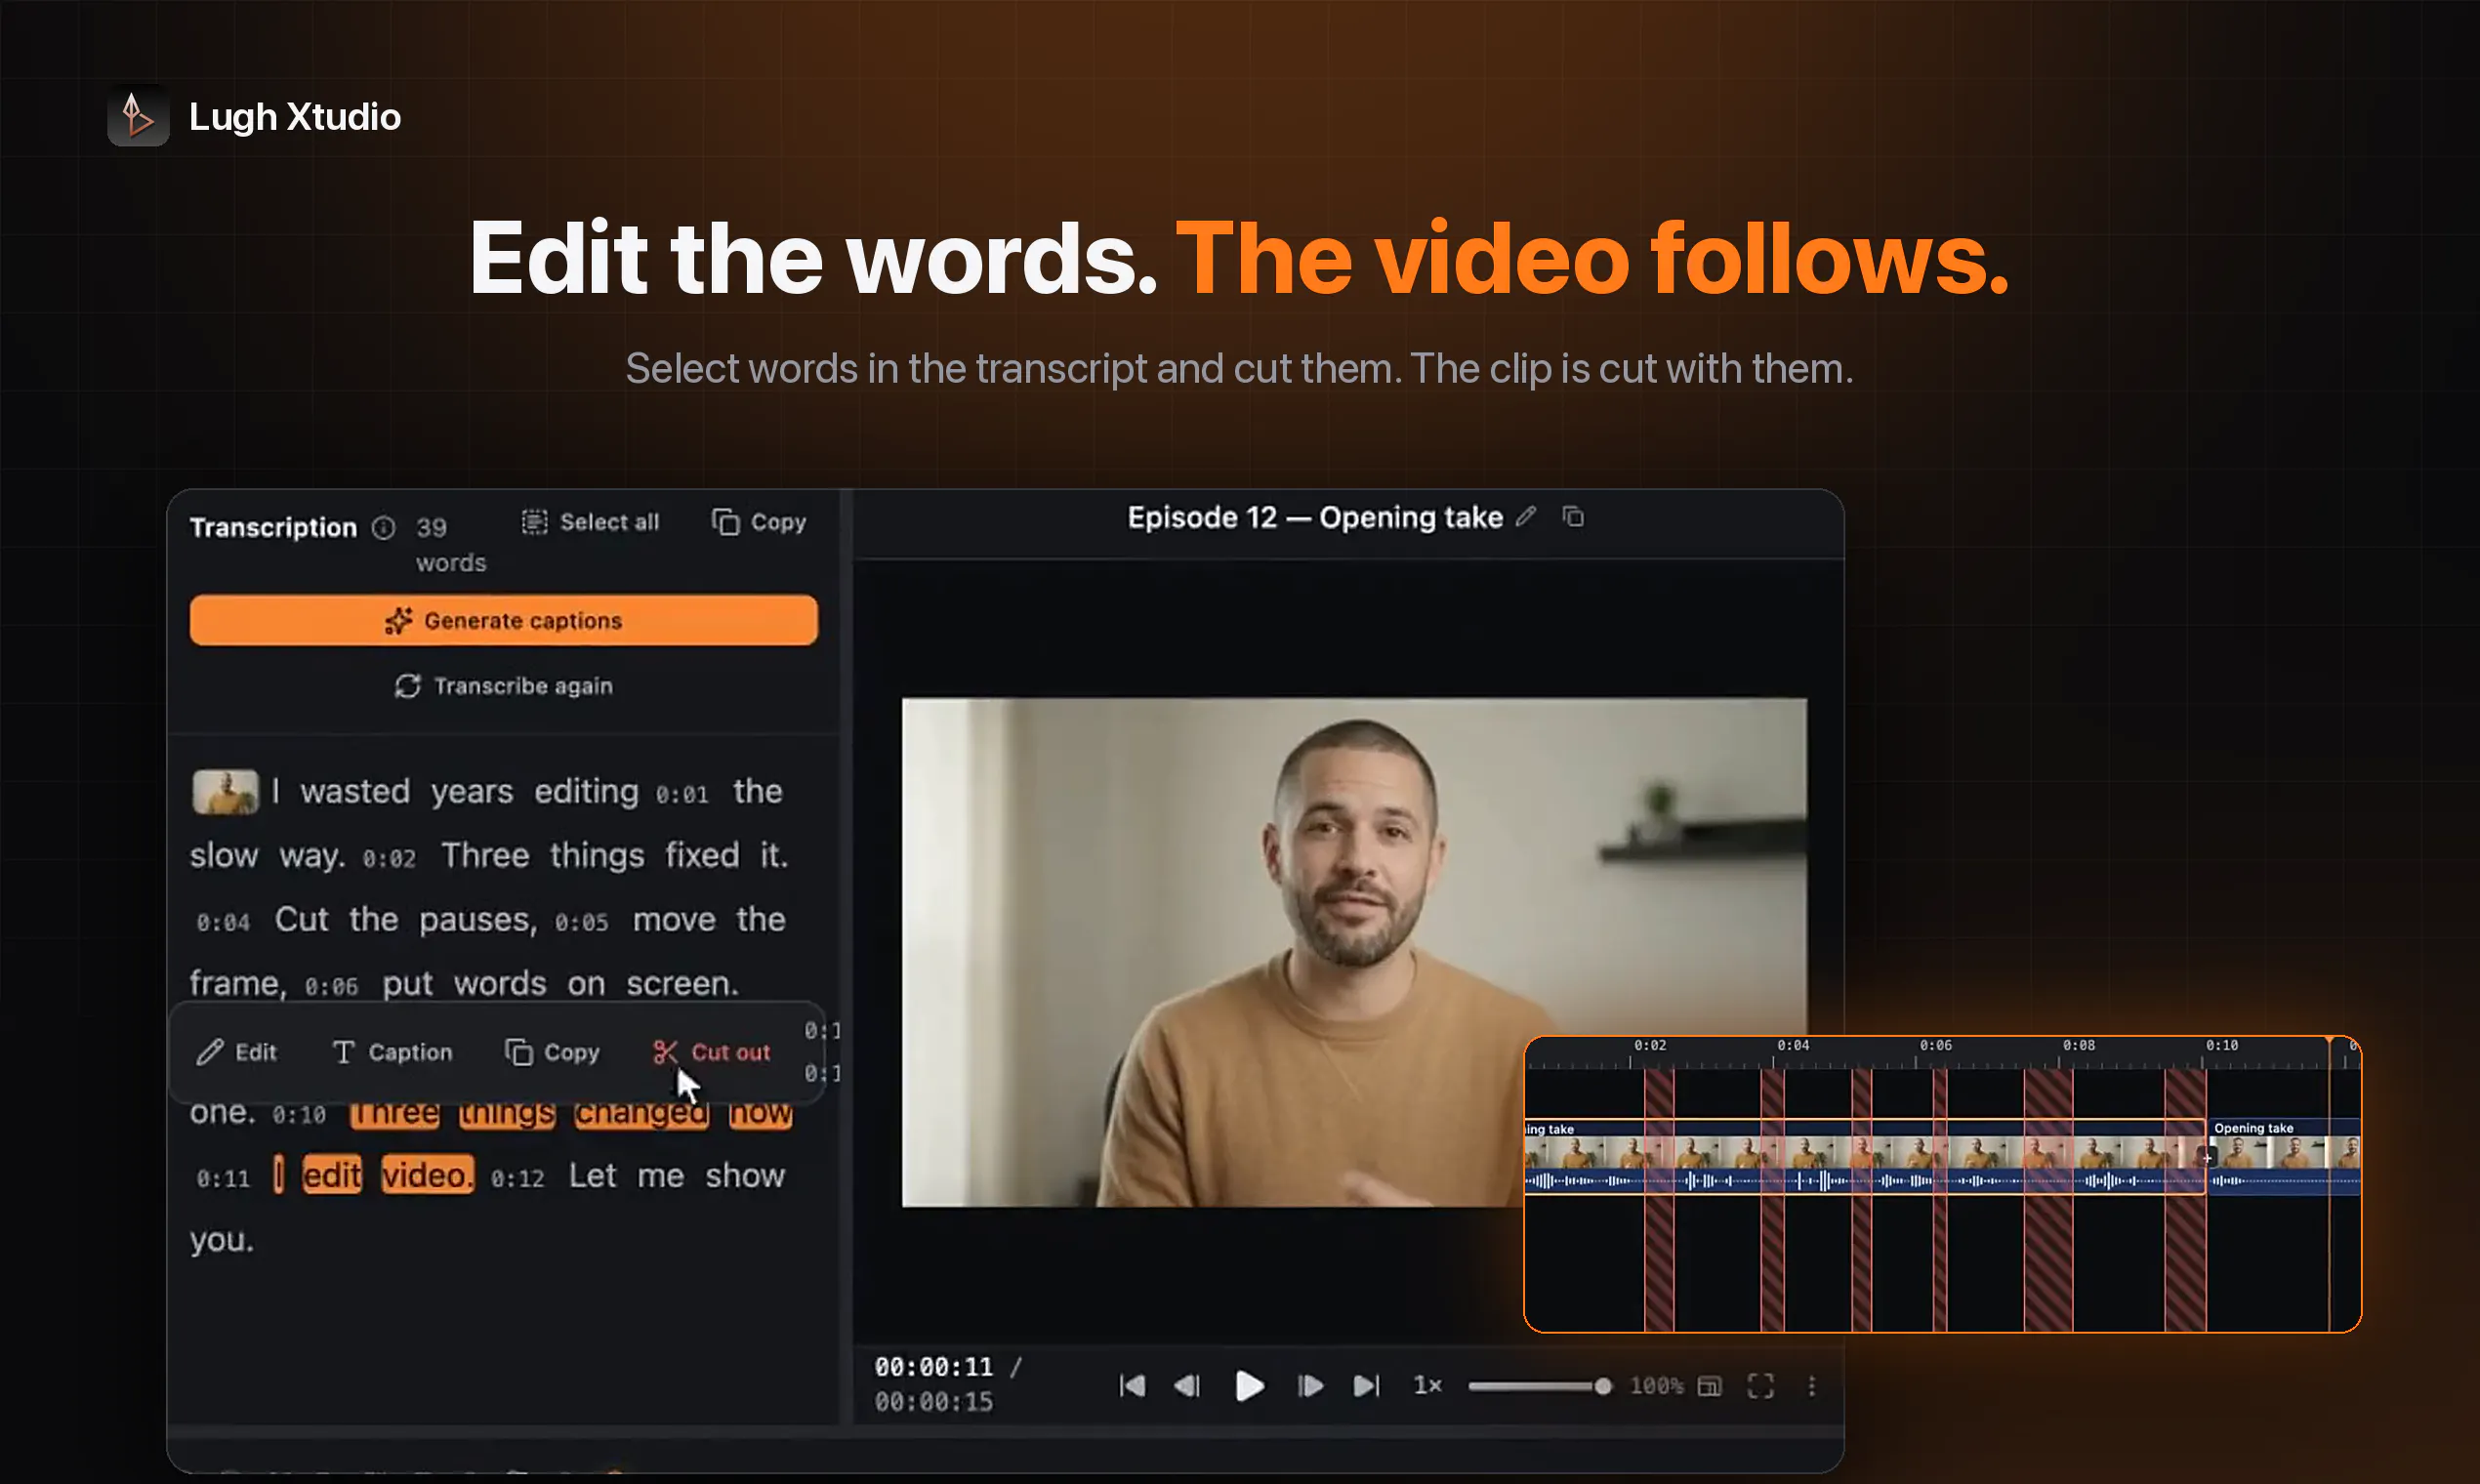The height and width of the screenshot is (1484, 2480).
Task: Change the 1x playback speed
Action: click(x=1427, y=1386)
